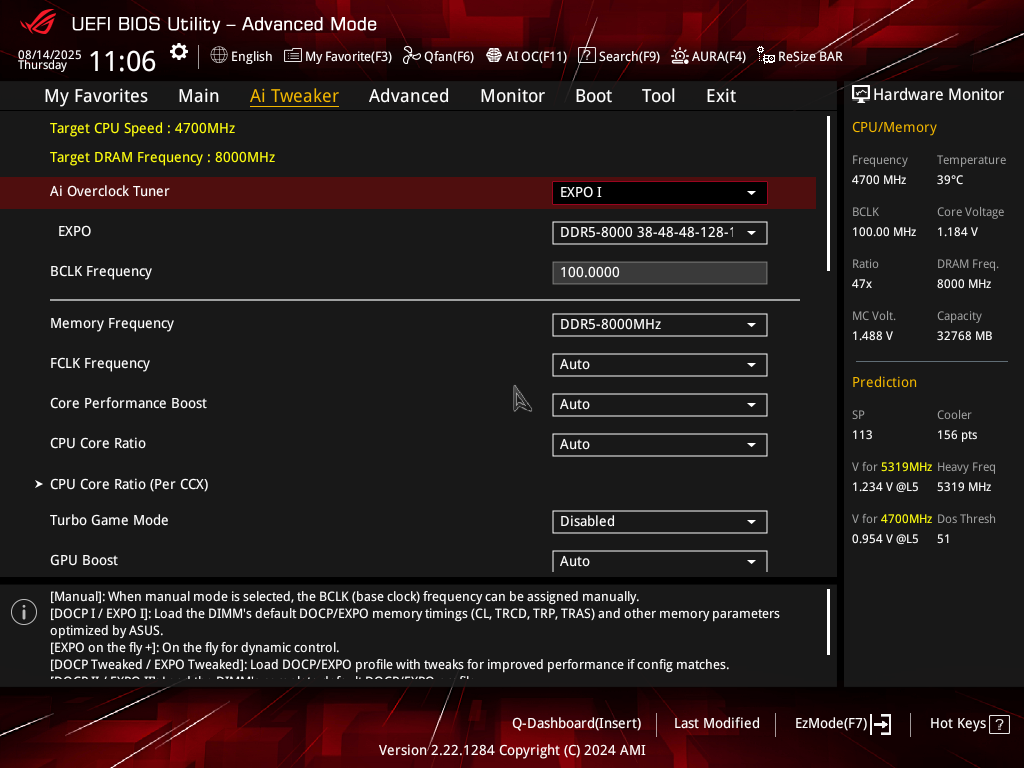Open the FCLK Frequency dropdown
1024x768 pixels.
click(x=660, y=364)
